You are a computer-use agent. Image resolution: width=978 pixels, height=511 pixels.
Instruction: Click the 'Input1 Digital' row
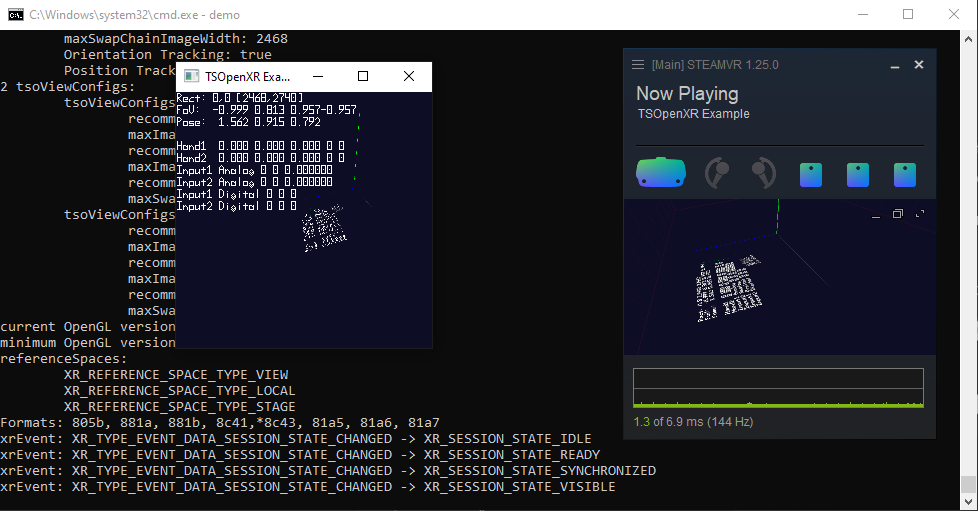[x=237, y=195]
